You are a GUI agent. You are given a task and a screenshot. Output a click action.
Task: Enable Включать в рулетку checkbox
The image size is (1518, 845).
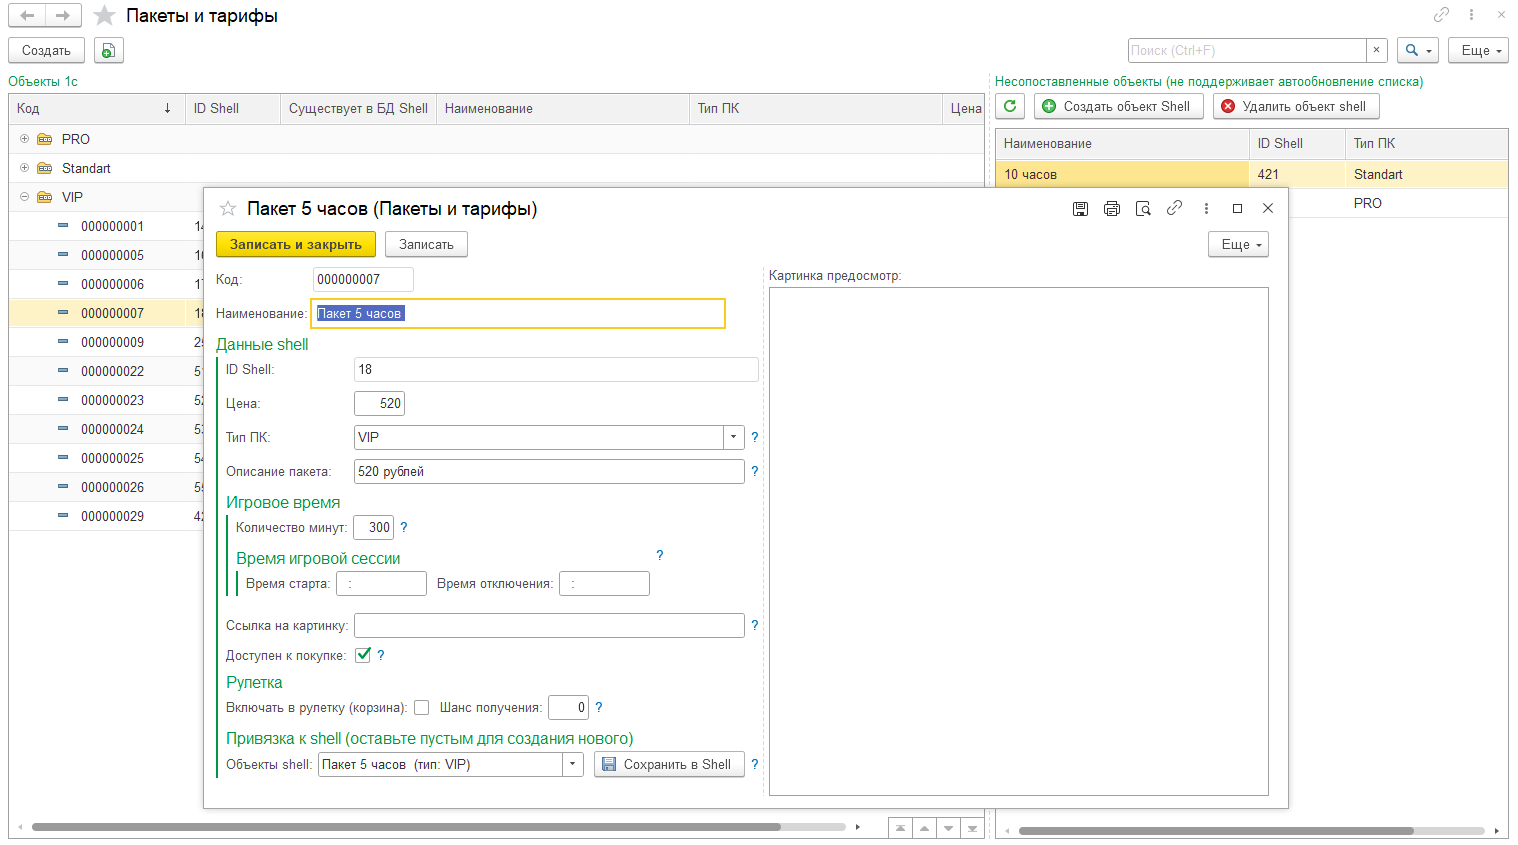(x=422, y=707)
